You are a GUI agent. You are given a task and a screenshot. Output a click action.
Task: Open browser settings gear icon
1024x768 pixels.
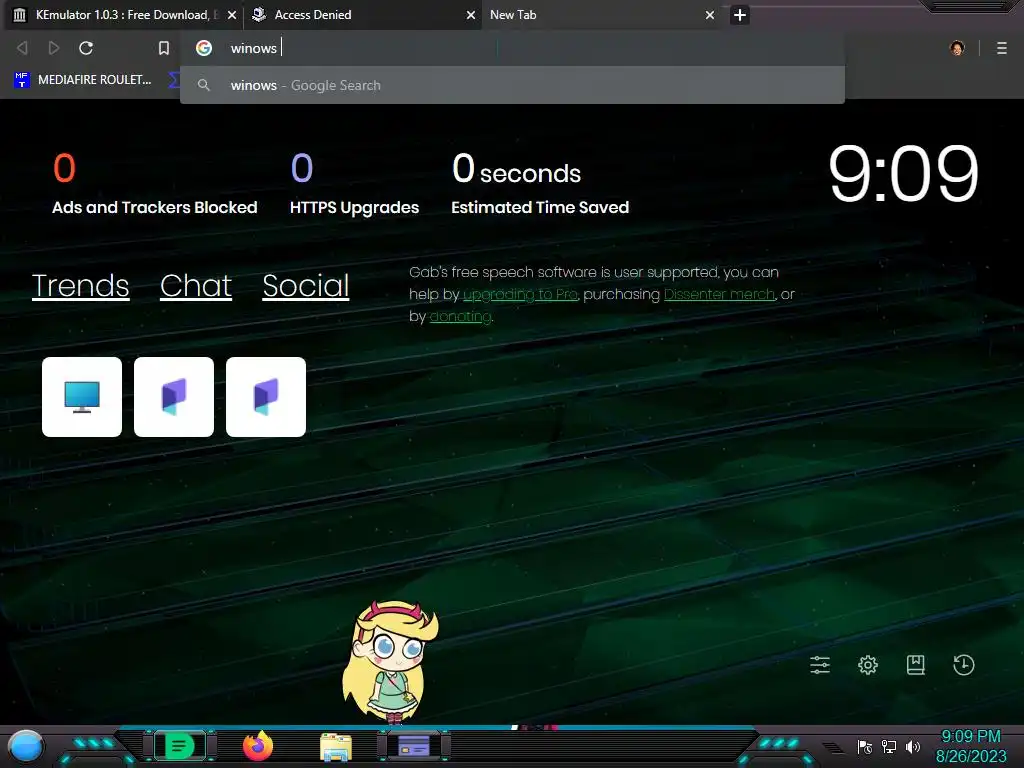pos(868,665)
